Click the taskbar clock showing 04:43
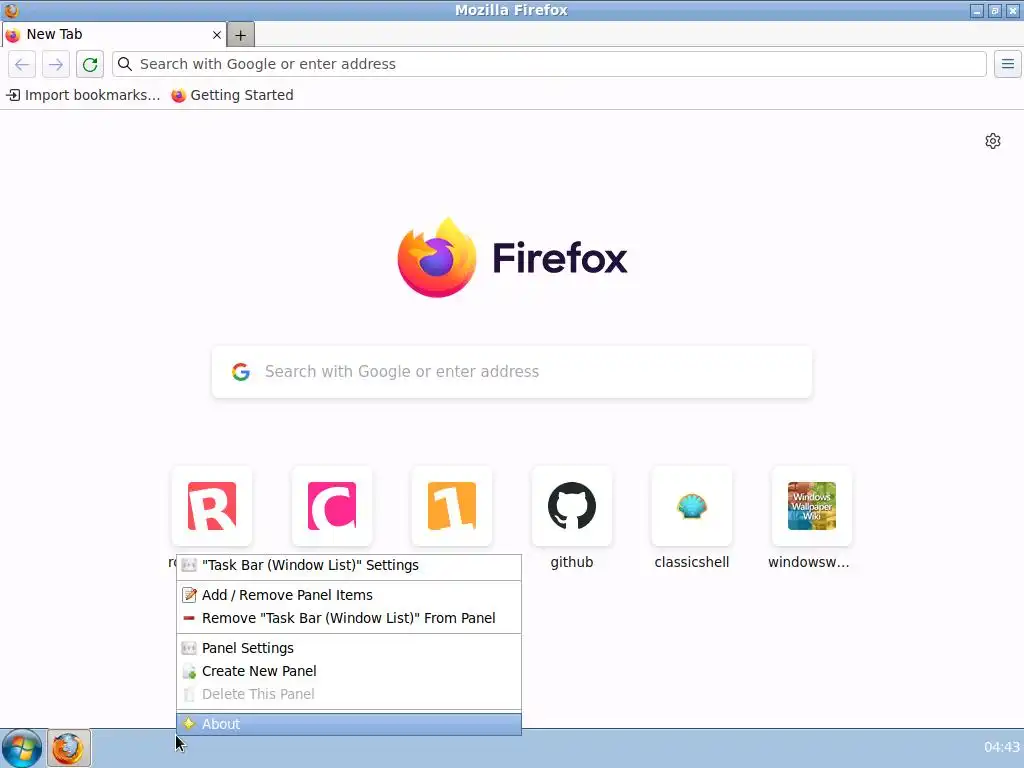 point(1001,747)
